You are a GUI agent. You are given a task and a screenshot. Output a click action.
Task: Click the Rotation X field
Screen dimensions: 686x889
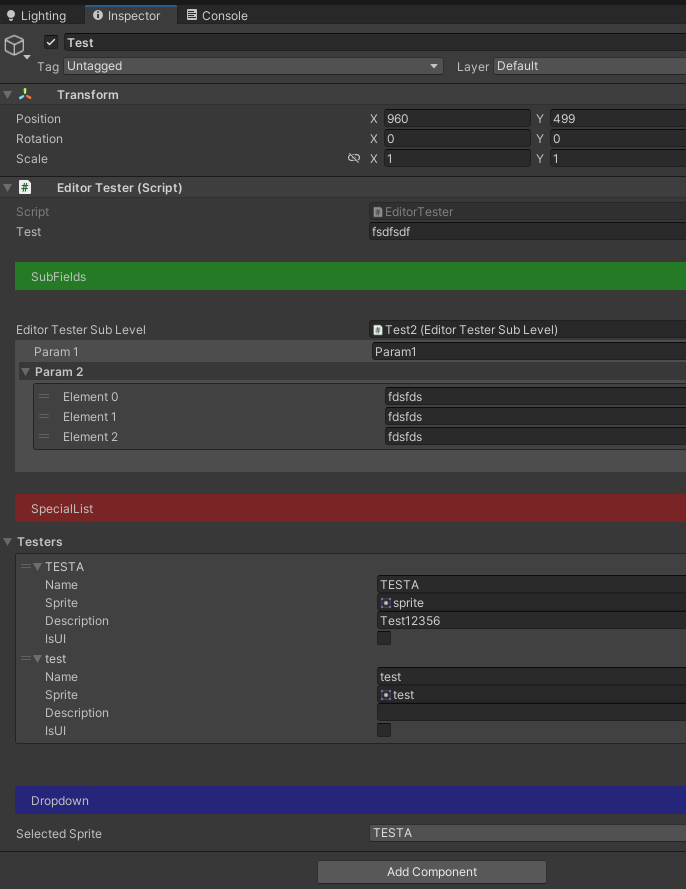pyautogui.click(x=457, y=138)
